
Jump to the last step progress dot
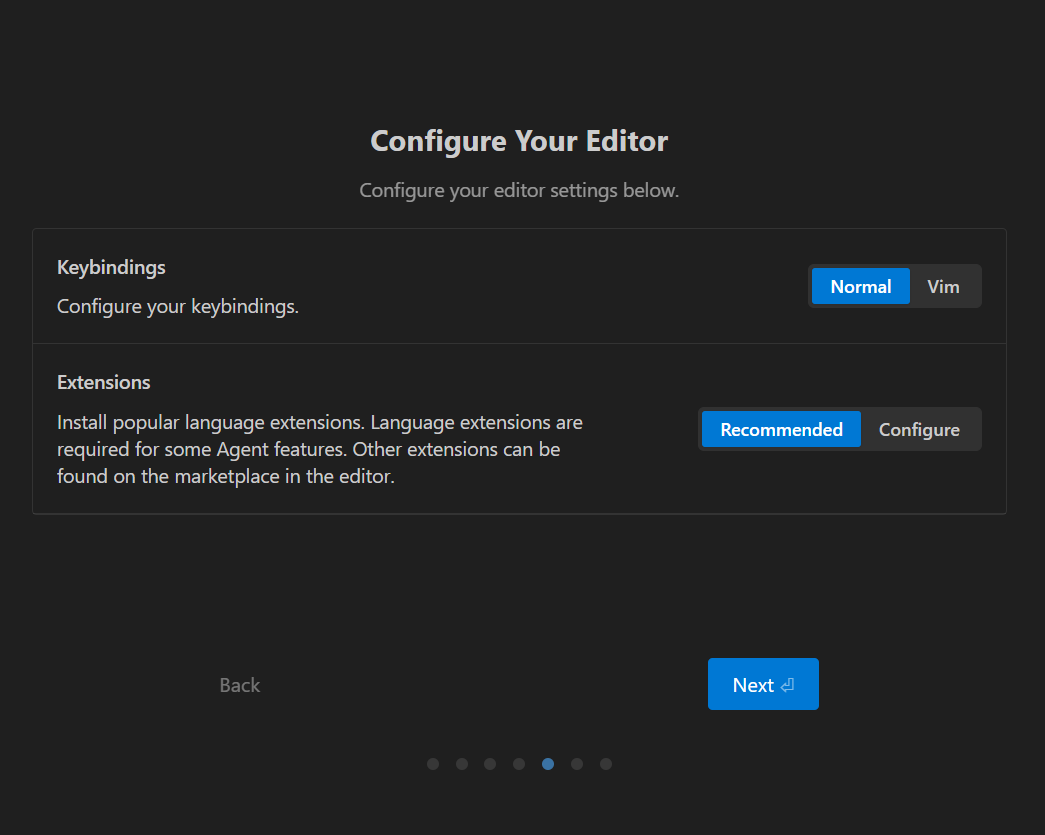(606, 764)
